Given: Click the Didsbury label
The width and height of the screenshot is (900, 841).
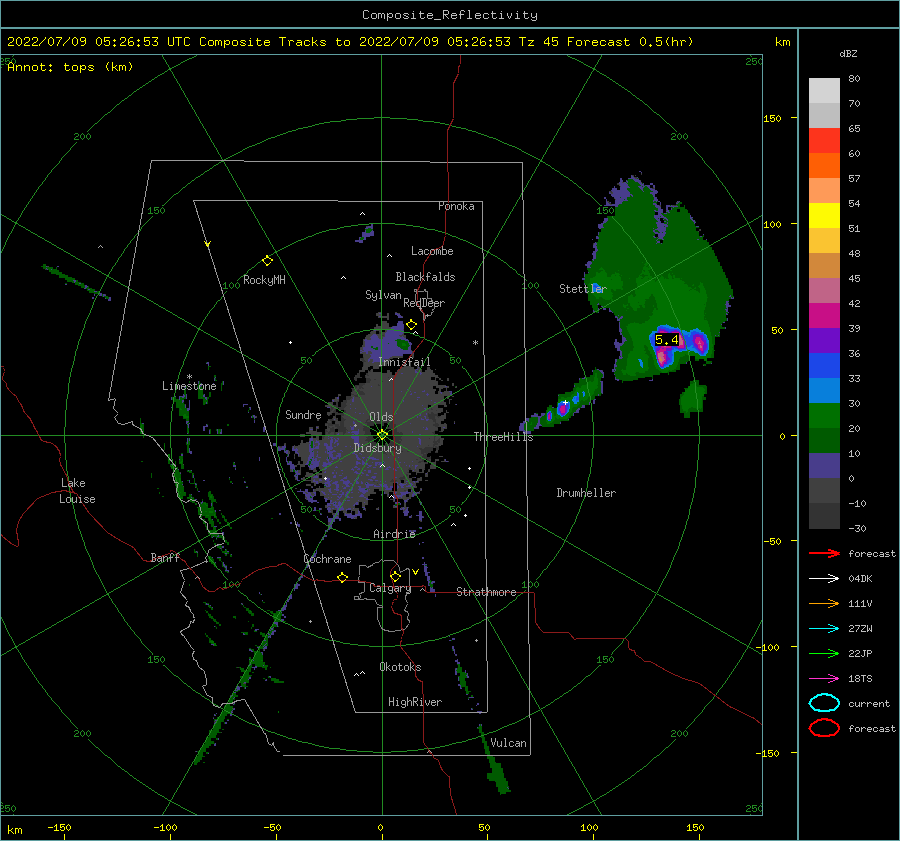Looking at the screenshot, I should click(x=378, y=448).
